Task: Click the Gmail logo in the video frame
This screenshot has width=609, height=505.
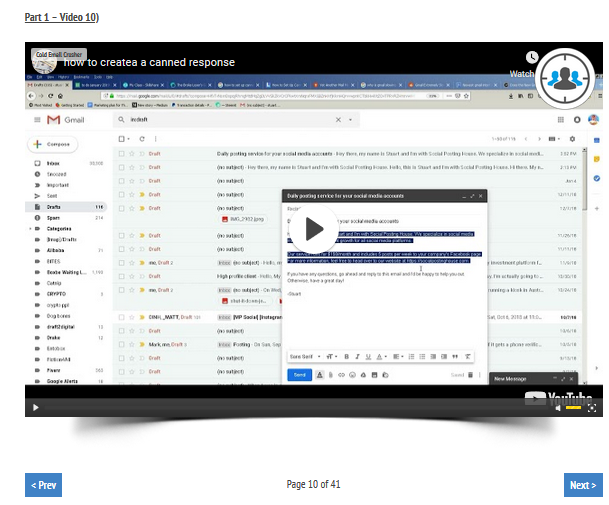Action: (65, 120)
